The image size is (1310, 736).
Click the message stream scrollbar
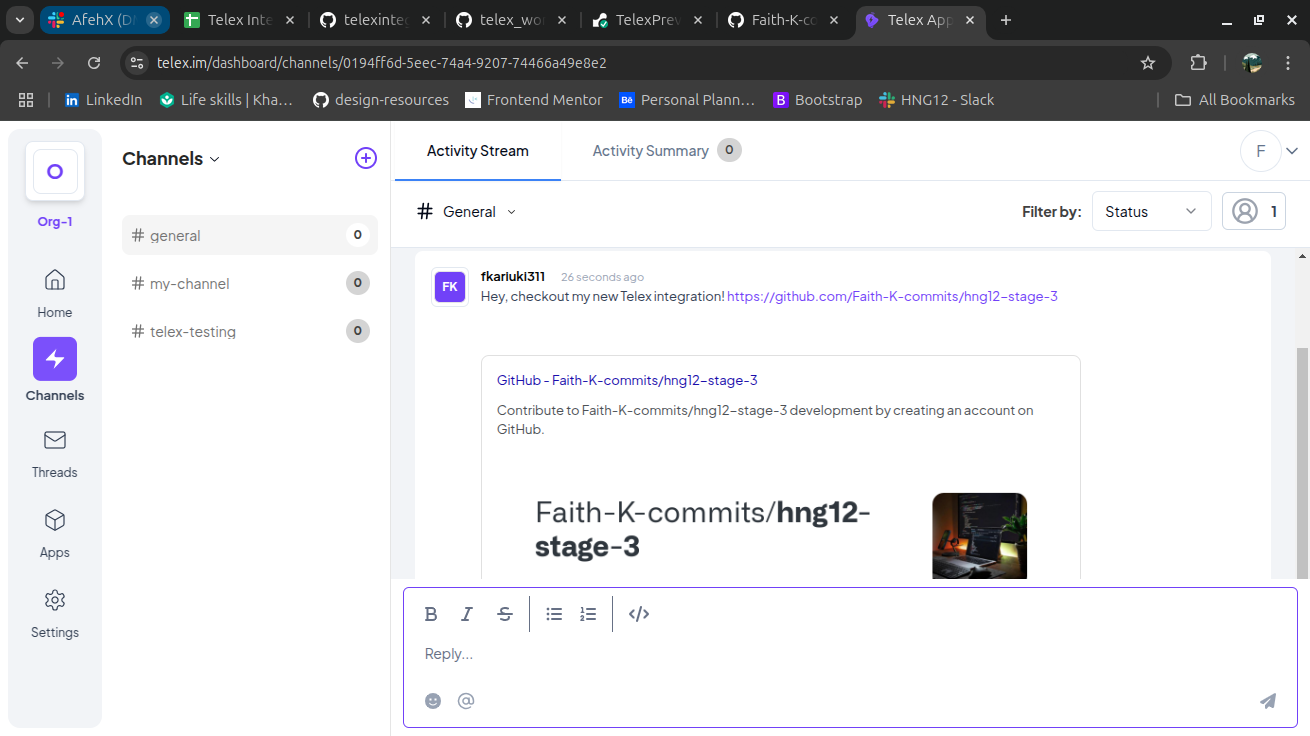point(1302,462)
